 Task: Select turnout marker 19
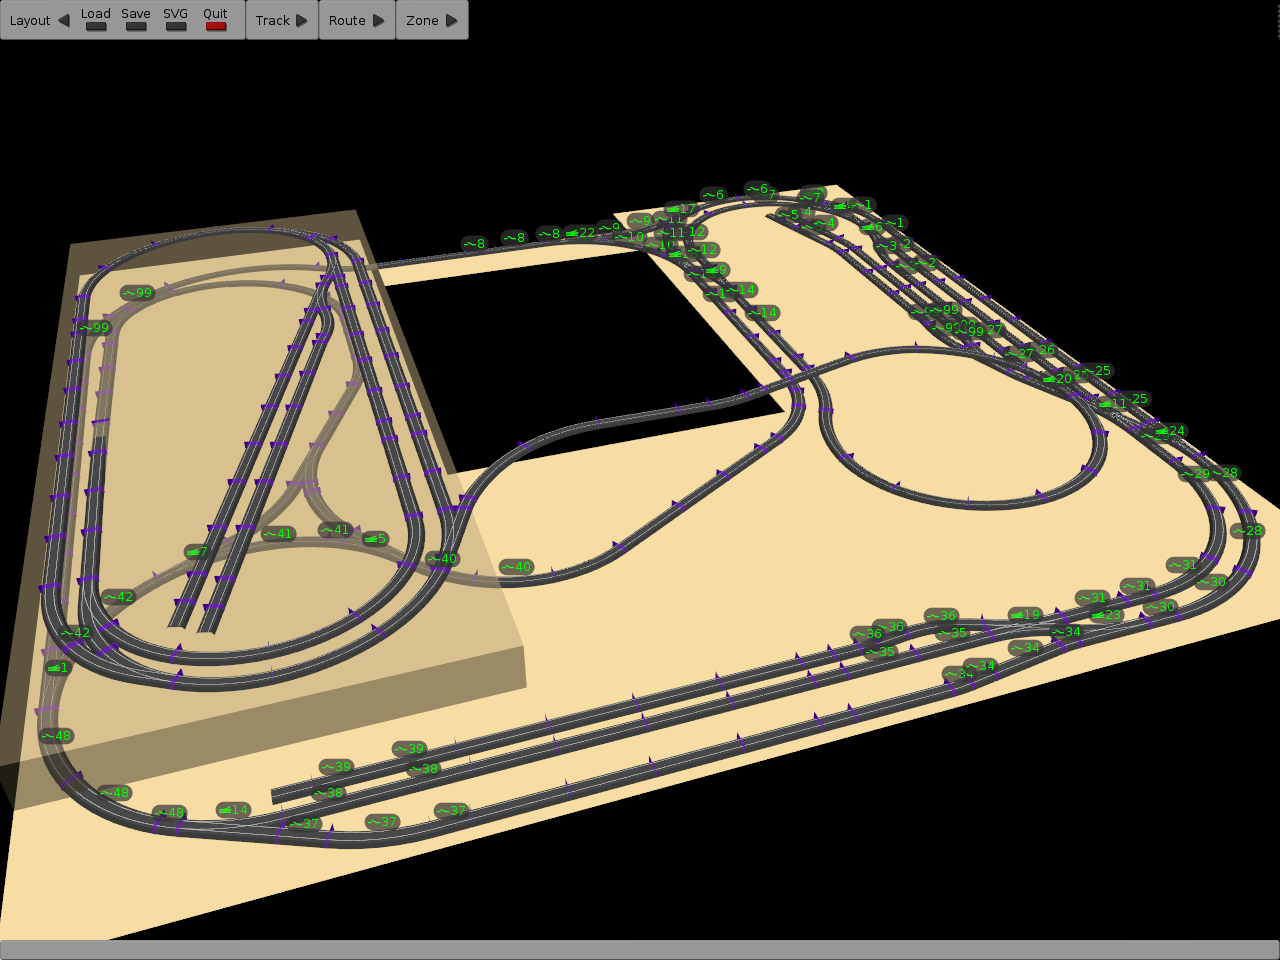[x=1025, y=615]
